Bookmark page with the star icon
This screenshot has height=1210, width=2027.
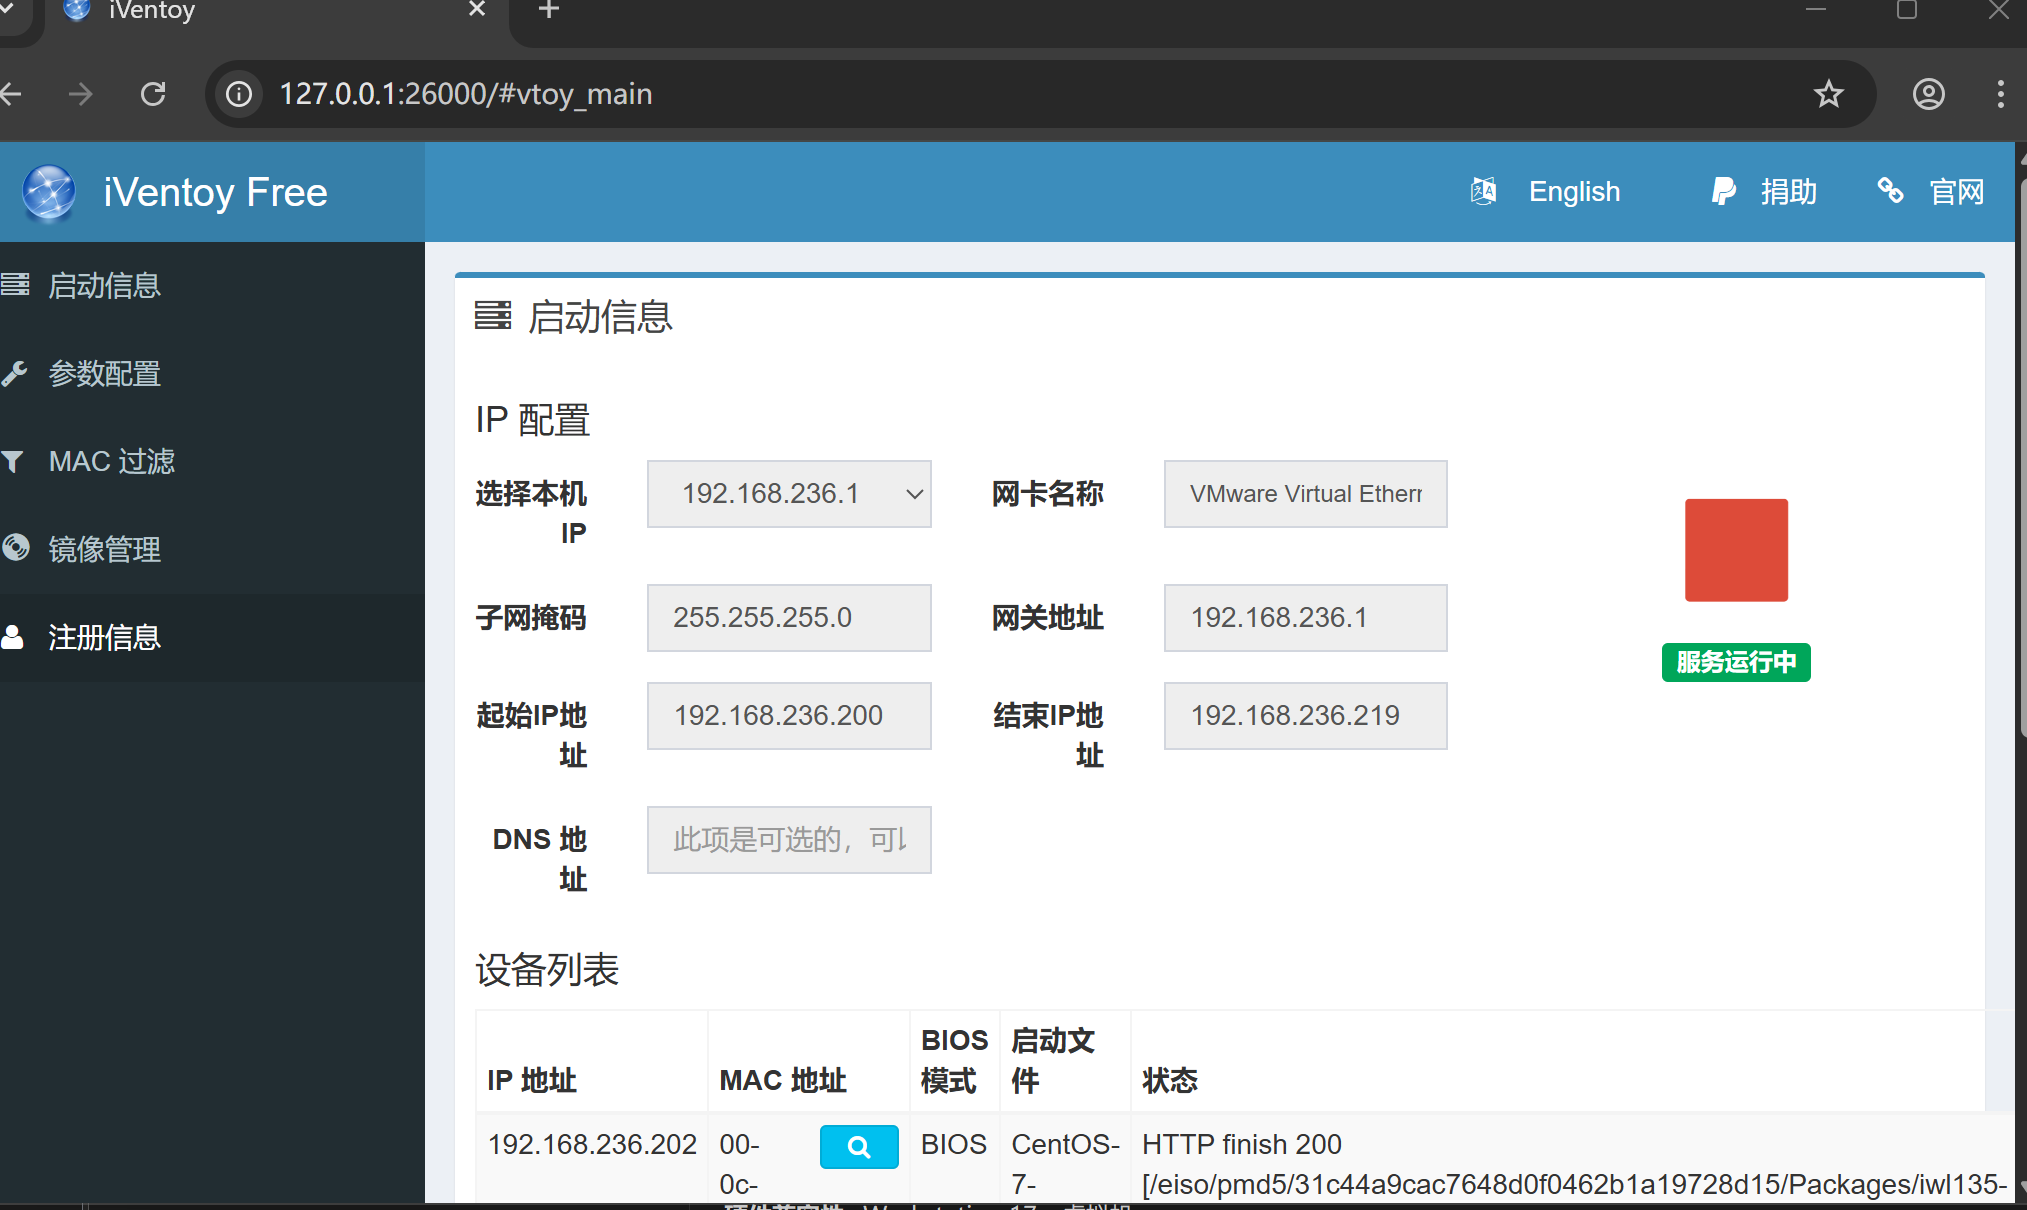point(1828,94)
